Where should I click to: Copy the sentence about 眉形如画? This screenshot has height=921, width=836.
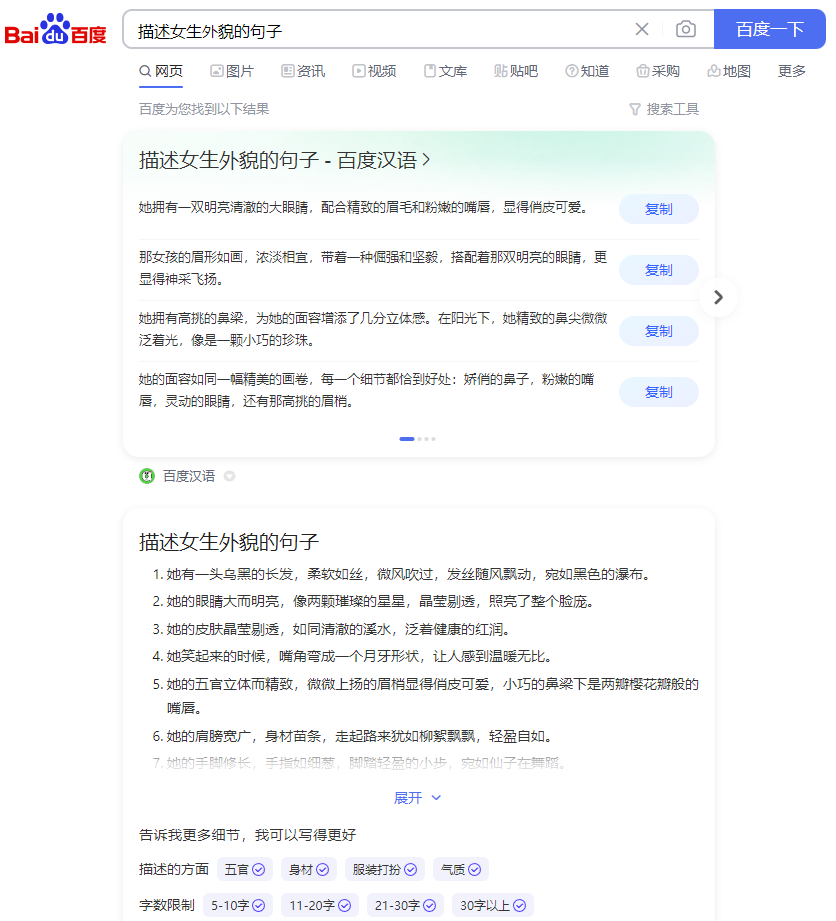659,270
